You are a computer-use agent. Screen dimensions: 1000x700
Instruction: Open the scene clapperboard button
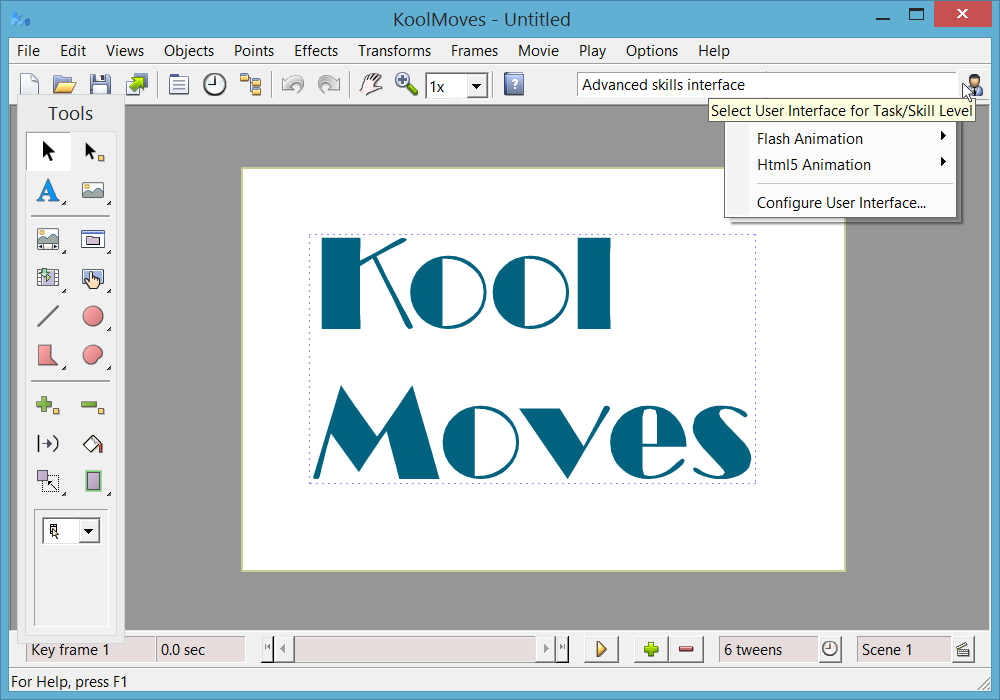pyautogui.click(x=963, y=650)
